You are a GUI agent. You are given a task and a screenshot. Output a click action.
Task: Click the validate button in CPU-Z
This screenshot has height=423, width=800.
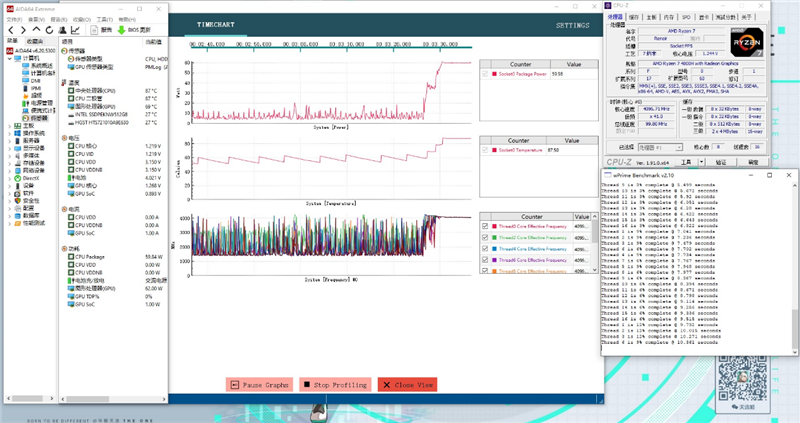720,162
